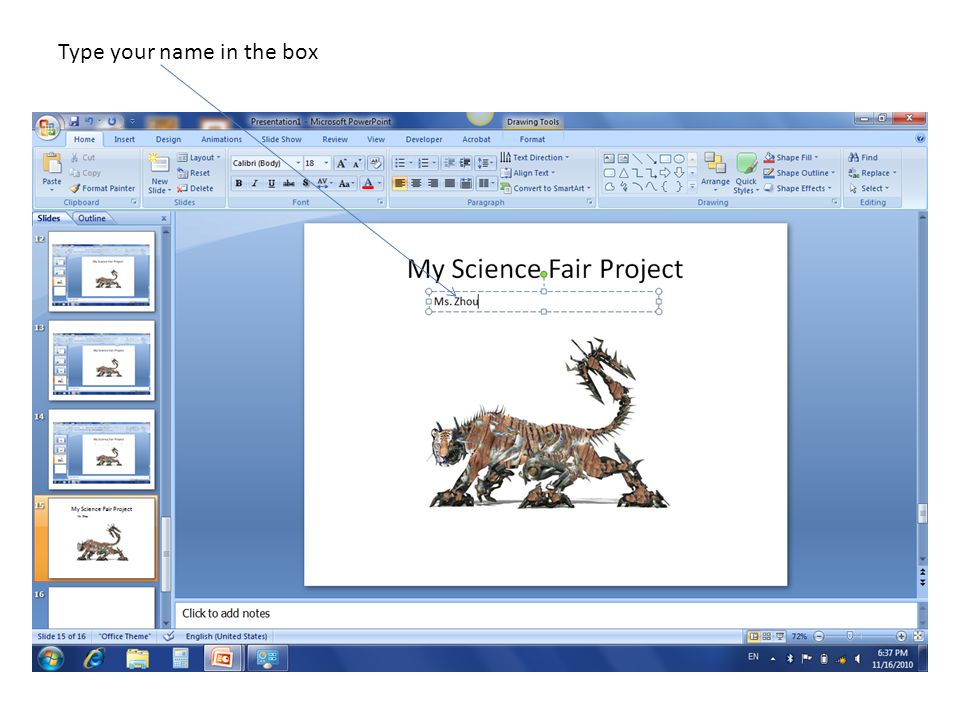The height and width of the screenshot is (720, 960).
Task: Toggle bold formatting
Action: [239, 183]
